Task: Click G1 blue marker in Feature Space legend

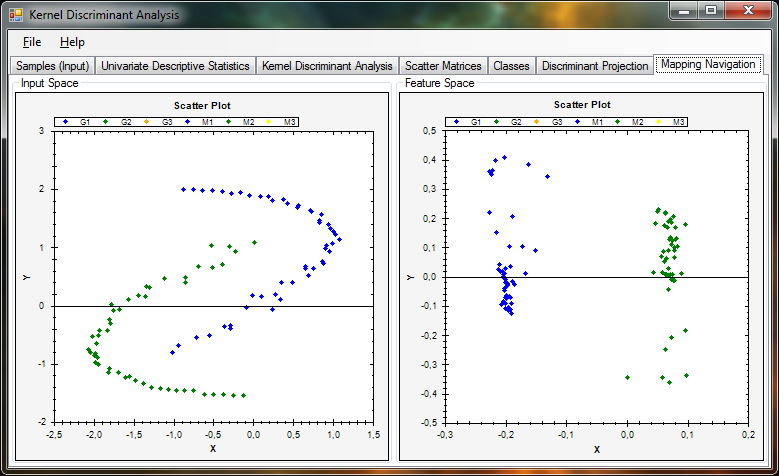Action: (456, 122)
